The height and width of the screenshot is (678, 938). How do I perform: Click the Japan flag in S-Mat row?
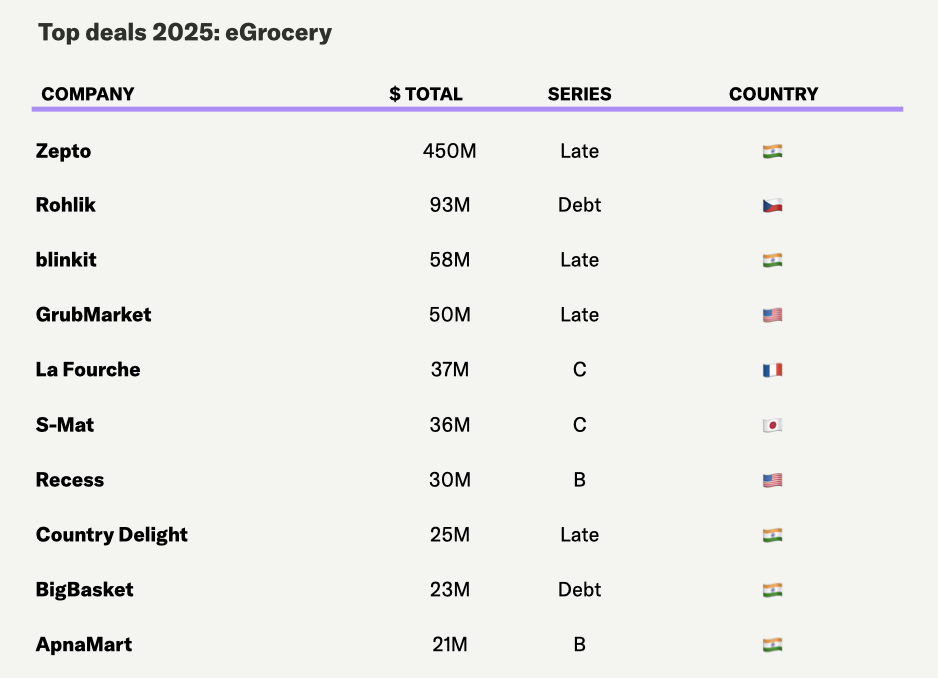point(772,425)
